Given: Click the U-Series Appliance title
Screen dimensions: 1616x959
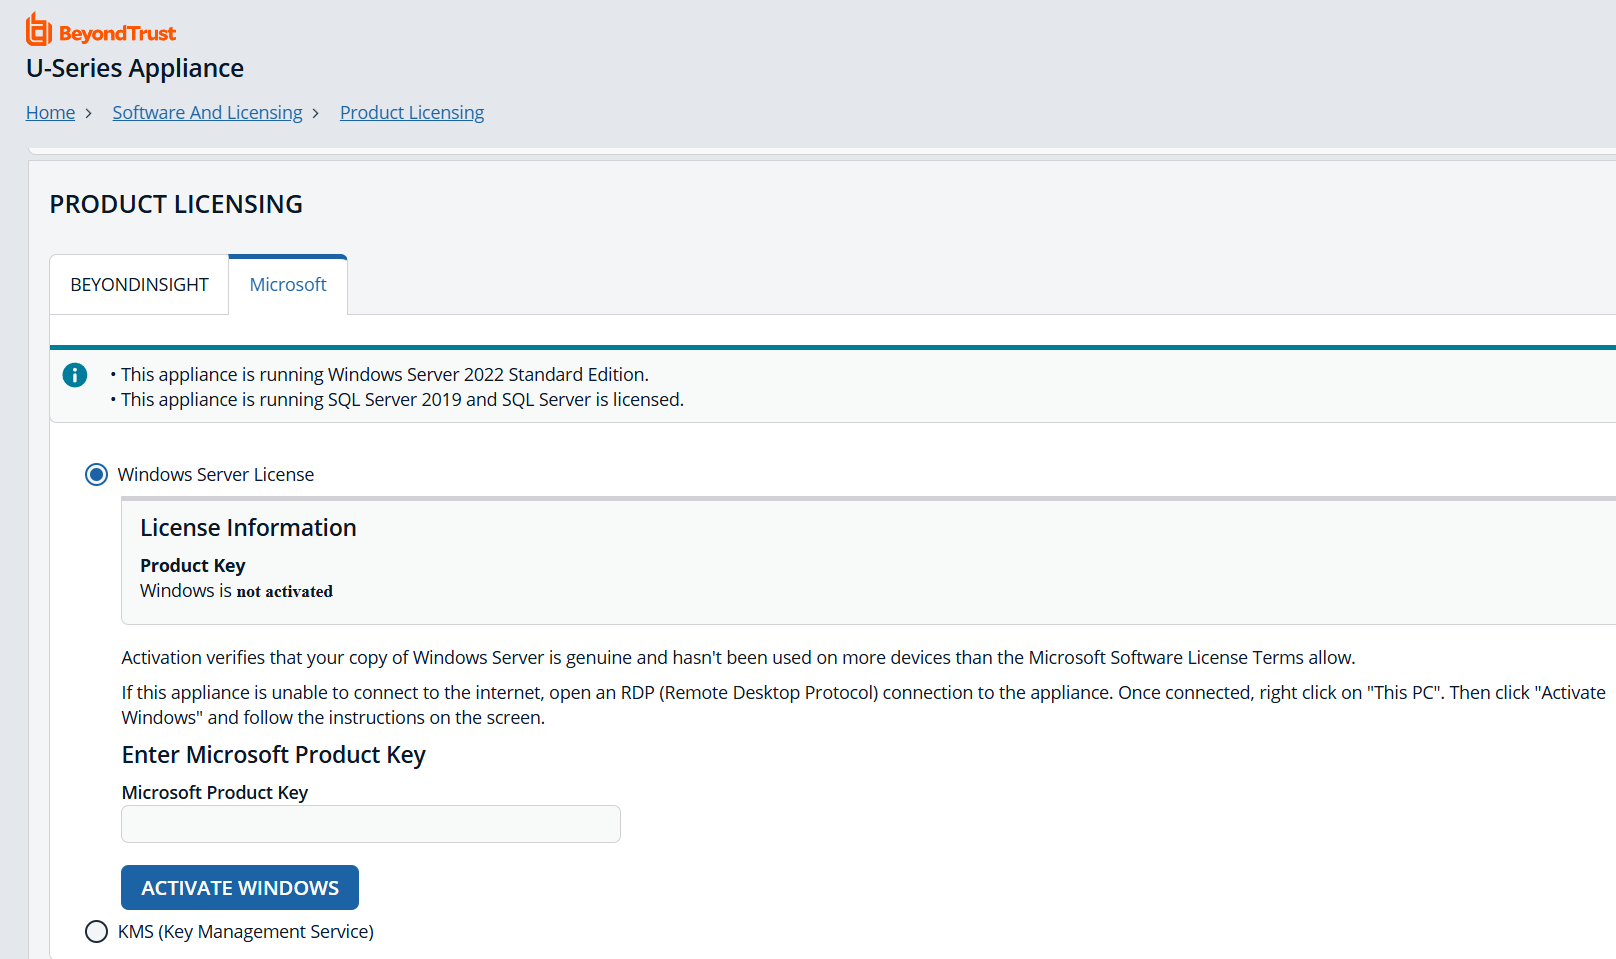Looking at the screenshot, I should 135,68.
